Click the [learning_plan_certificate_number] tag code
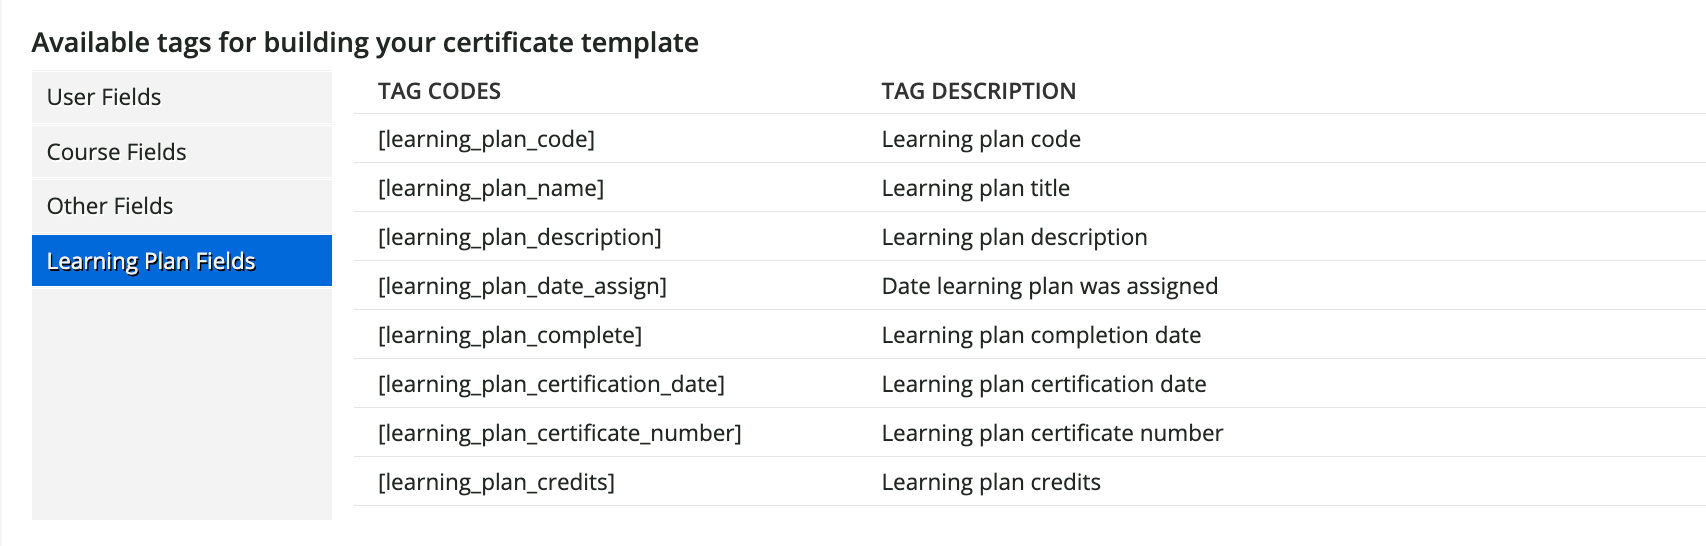The width and height of the screenshot is (1706, 546). coord(560,433)
